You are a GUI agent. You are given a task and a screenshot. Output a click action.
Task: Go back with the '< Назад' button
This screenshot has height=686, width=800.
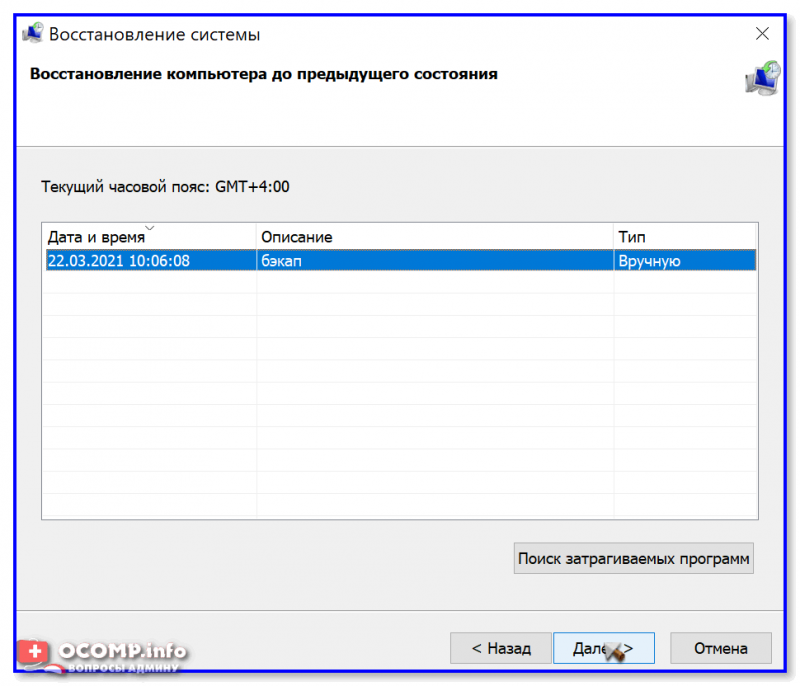point(501,648)
